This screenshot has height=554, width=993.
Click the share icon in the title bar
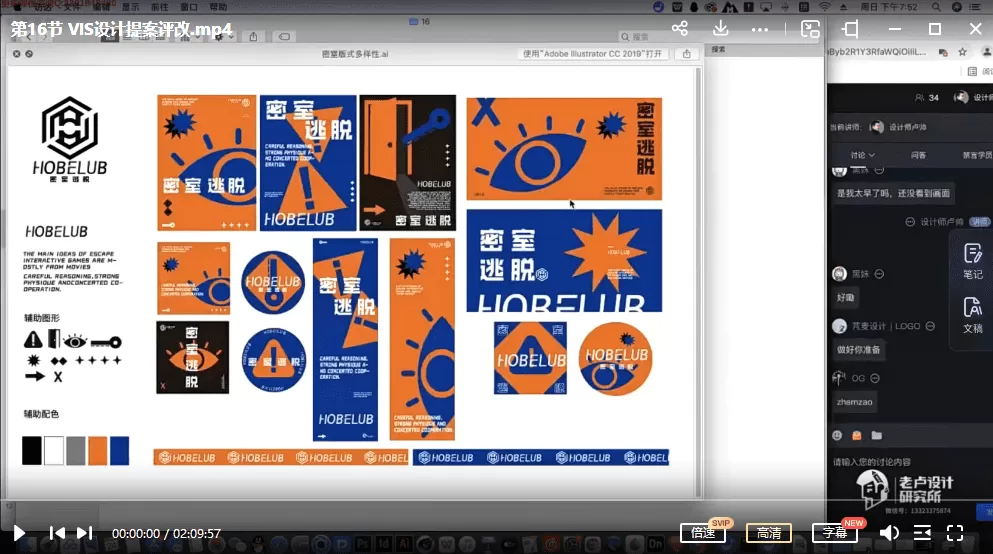[680, 29]
